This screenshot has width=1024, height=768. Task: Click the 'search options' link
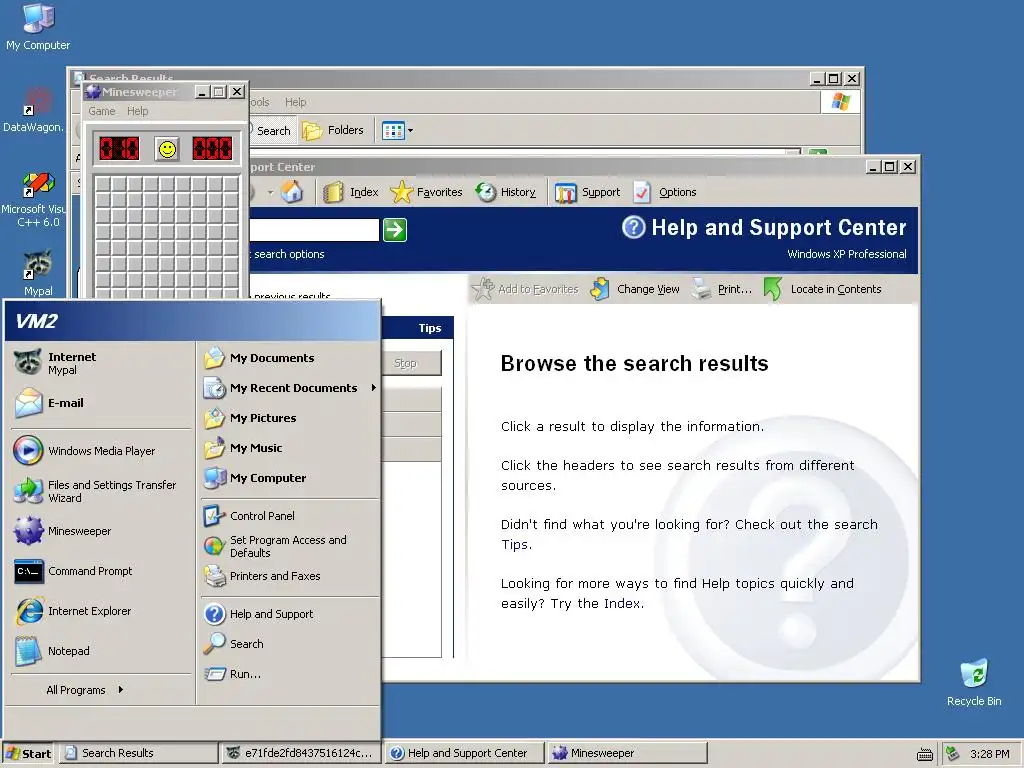point(289,254)
